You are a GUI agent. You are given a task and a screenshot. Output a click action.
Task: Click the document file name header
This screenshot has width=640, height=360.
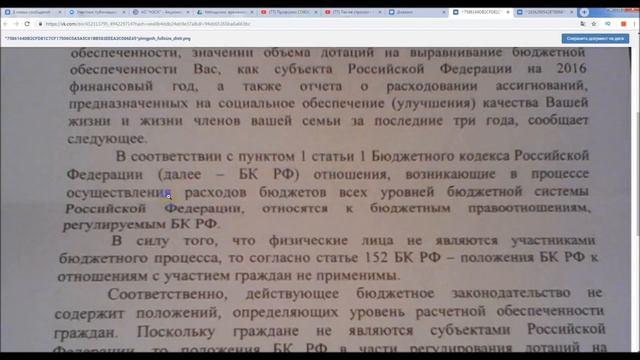(x=98, y=38)
